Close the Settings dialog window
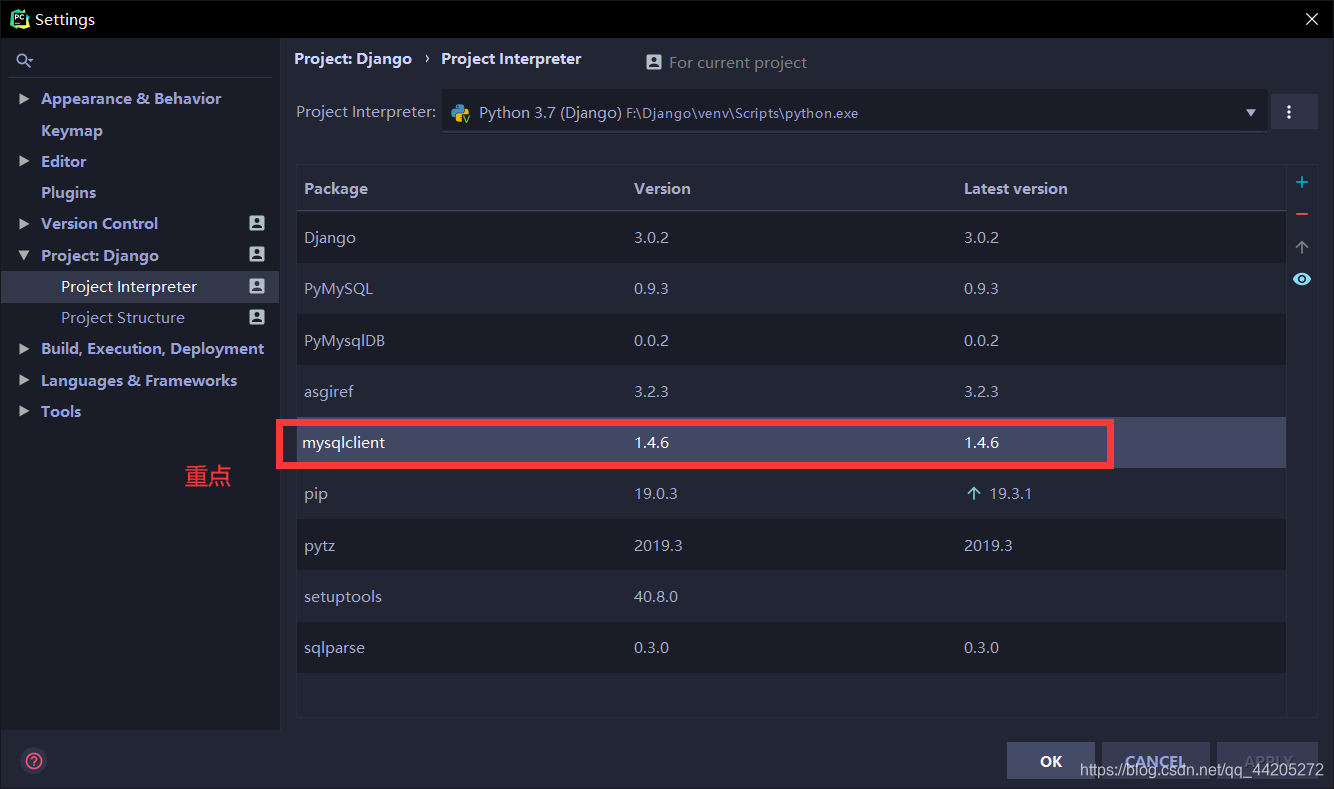The height and width of the screenshot is (789, 1334). coord(1311,19)
